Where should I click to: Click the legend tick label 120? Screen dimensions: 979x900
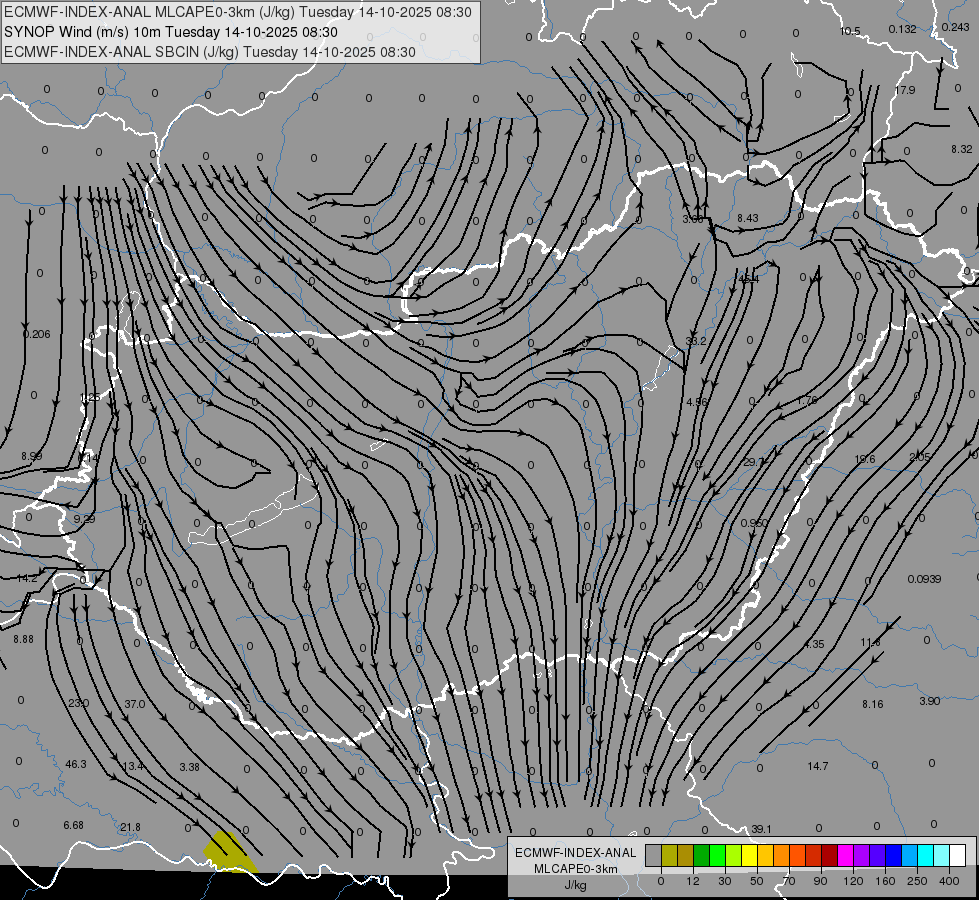click(853, 881)
